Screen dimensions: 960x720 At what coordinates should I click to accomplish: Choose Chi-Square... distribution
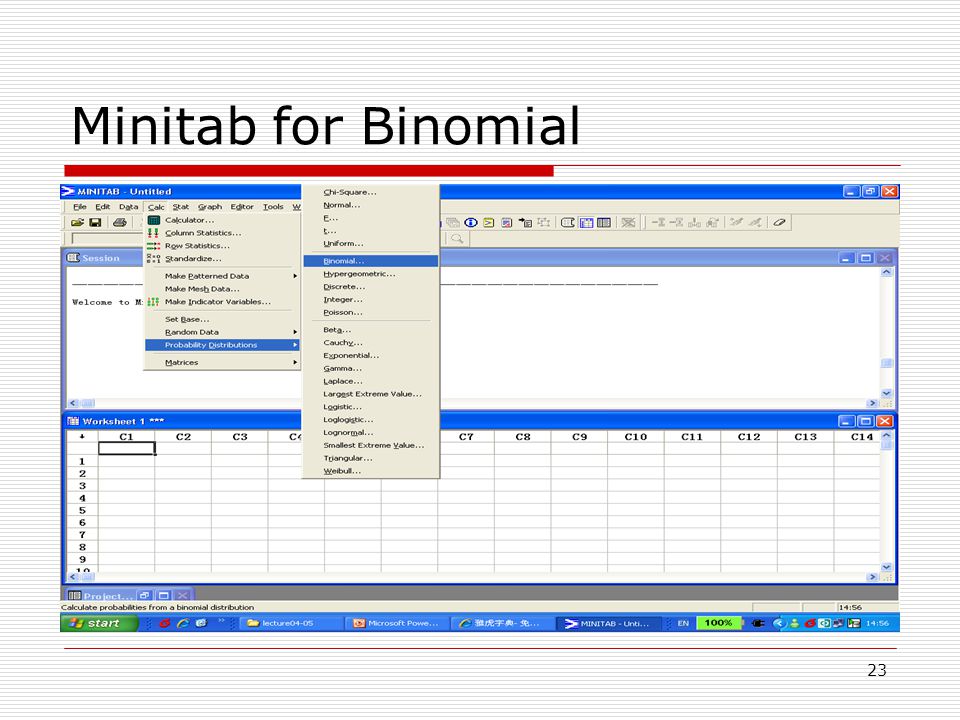tap(371, 192)
